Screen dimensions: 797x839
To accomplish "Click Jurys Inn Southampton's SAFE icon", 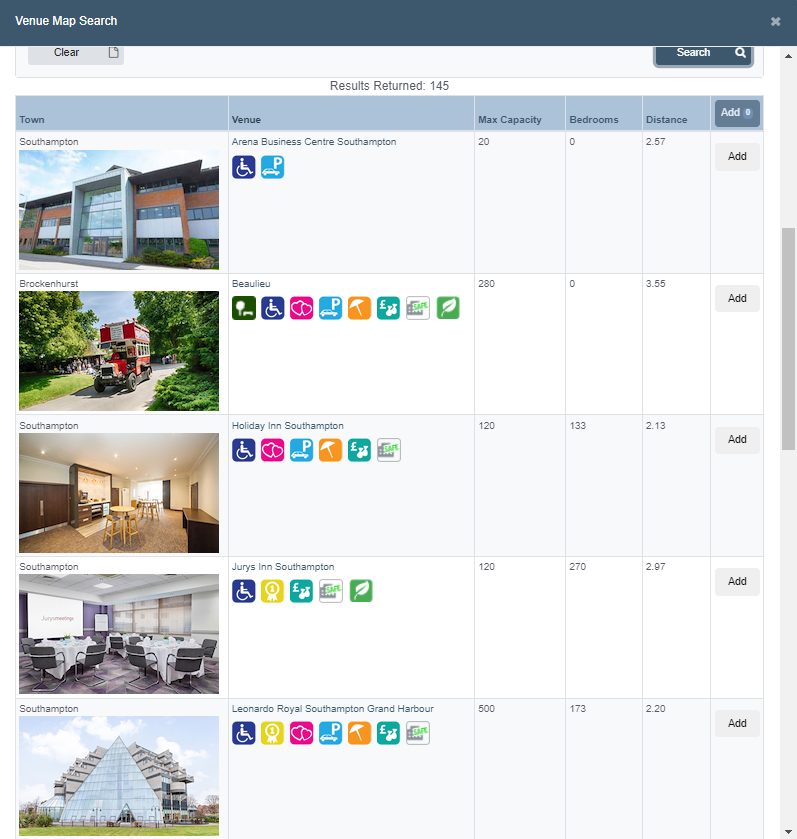I will coord(331,591).
